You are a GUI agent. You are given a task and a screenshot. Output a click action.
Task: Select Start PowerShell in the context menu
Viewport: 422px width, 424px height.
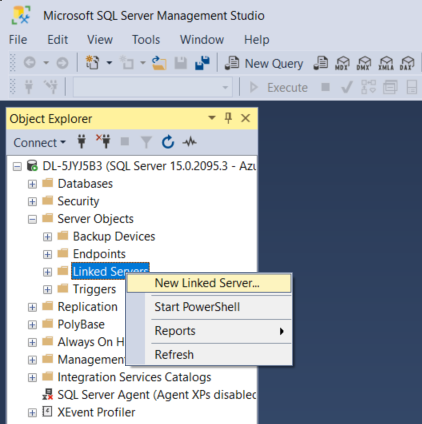click(x=197, y=307)
